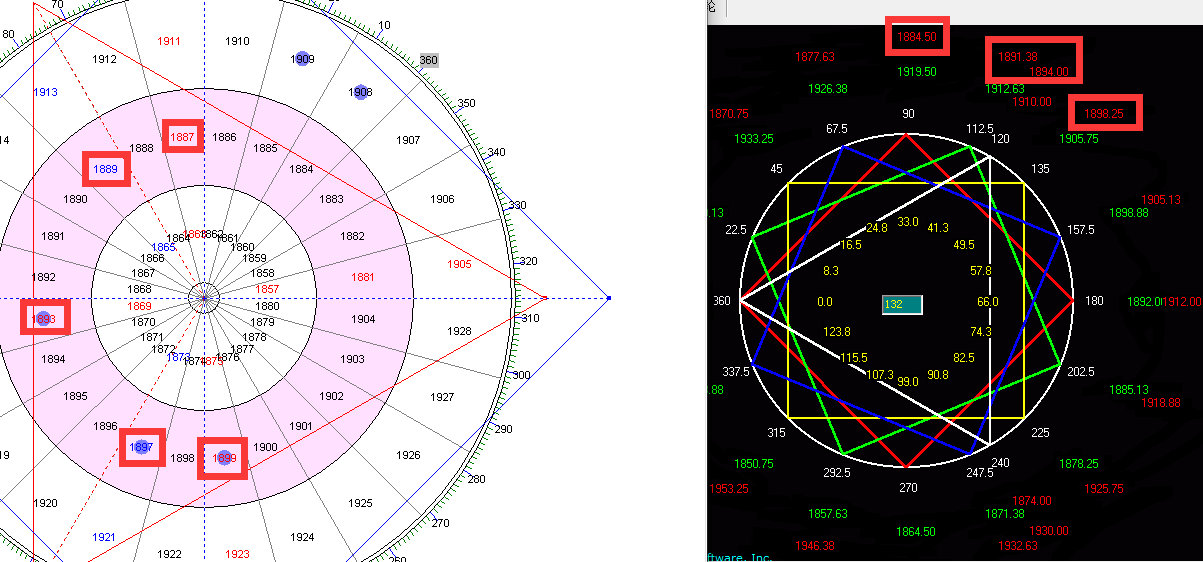The height and width of the screenshot is (562, 1203).
Task: Click the red 1857 cell in the inner ring
Action: tap(267, 289)
